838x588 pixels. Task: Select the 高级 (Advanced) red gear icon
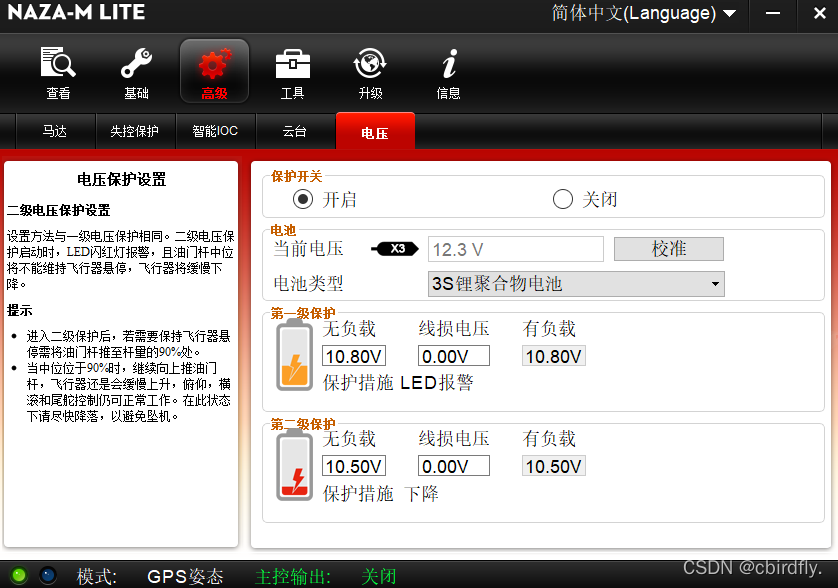(214, 71)
